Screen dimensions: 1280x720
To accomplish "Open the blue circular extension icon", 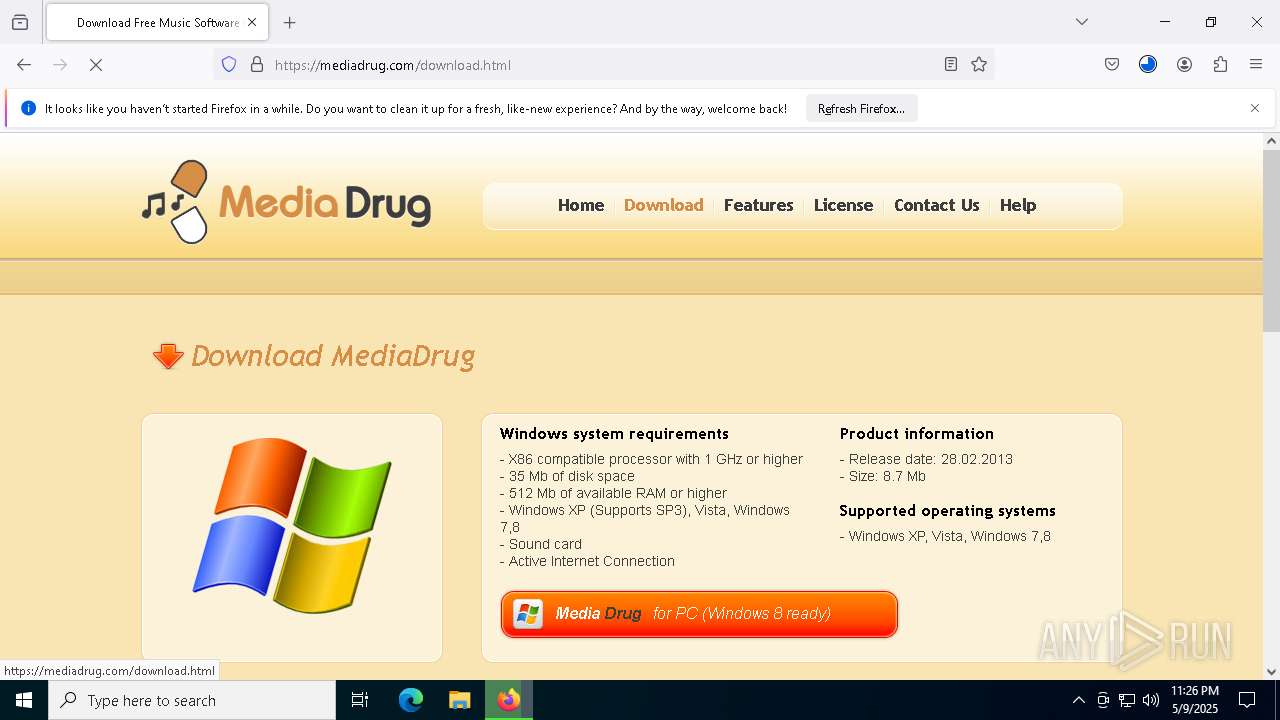I will 1148,64.
